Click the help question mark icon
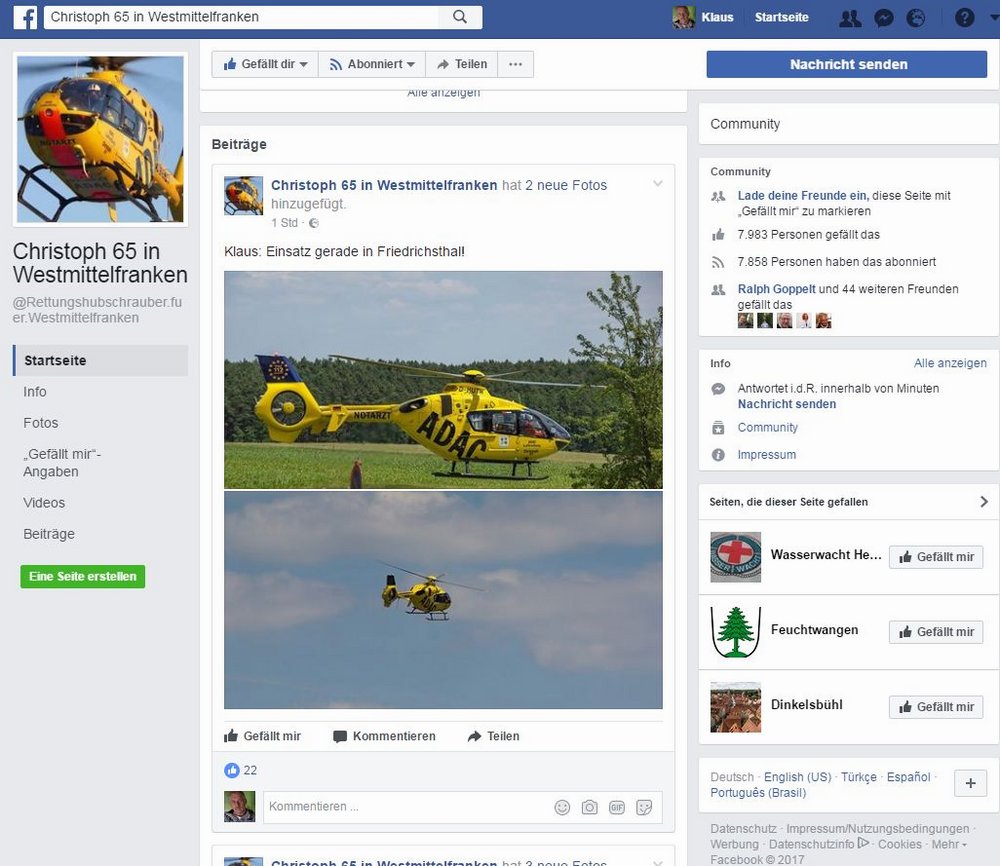The image size is (1000, 866). click(x=964, y=18)
